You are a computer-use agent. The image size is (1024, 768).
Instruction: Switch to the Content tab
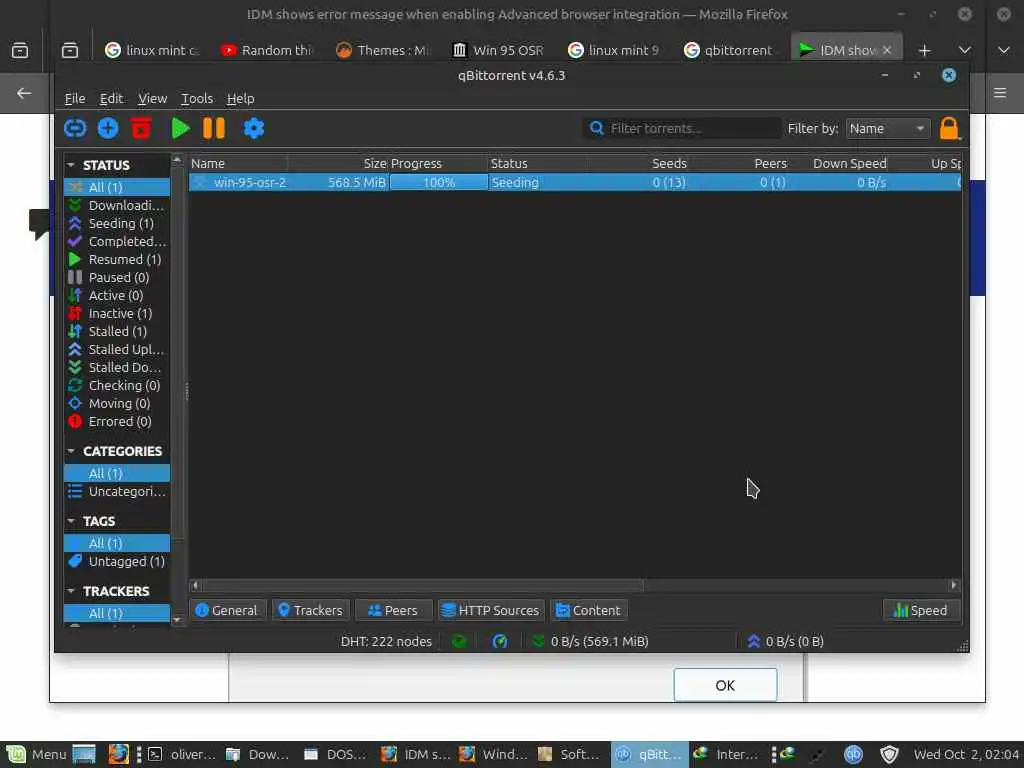point(588,610)
